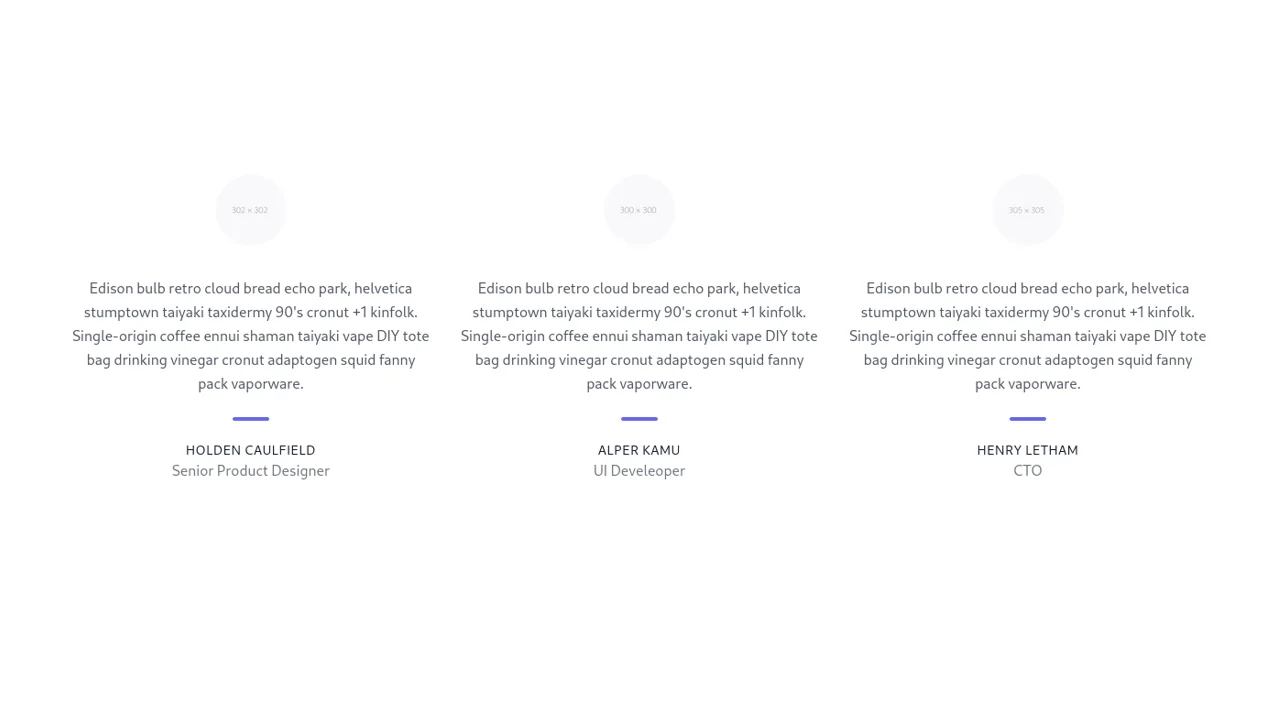This screenshot has width=1280, height=720.
Task: Click "pack vaporware." in Alper Kamu's testimonial
Action: (639, 384)
